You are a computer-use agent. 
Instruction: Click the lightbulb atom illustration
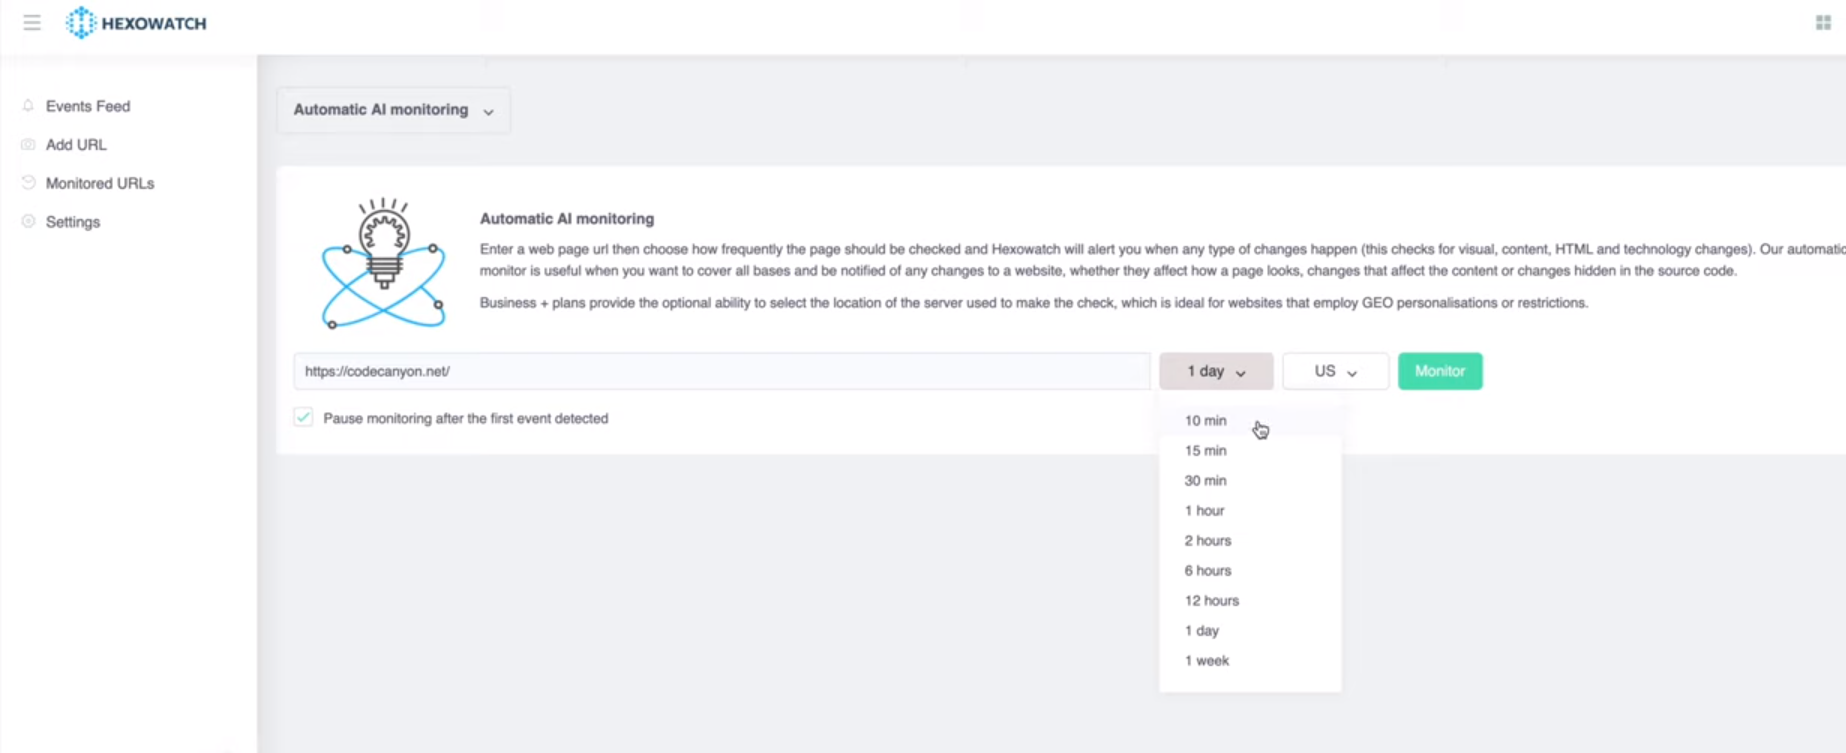383,264
